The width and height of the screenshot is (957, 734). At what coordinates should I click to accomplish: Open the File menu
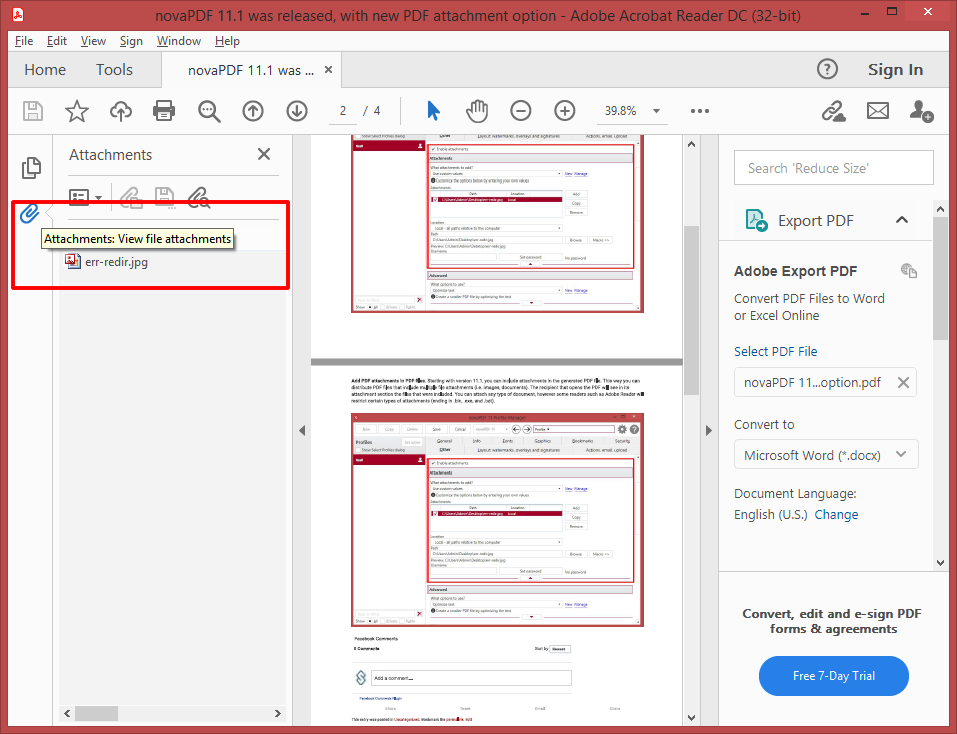coord(24,41)
